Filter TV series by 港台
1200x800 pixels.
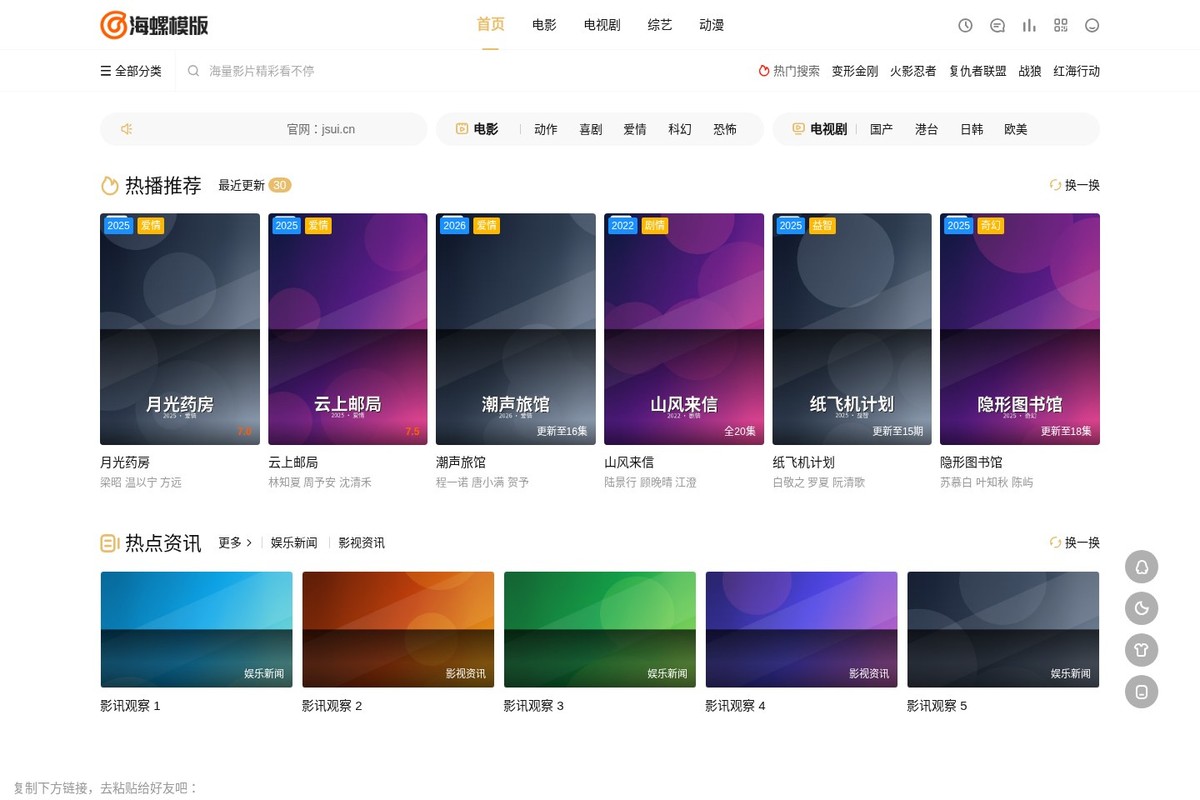click(927, 129)
